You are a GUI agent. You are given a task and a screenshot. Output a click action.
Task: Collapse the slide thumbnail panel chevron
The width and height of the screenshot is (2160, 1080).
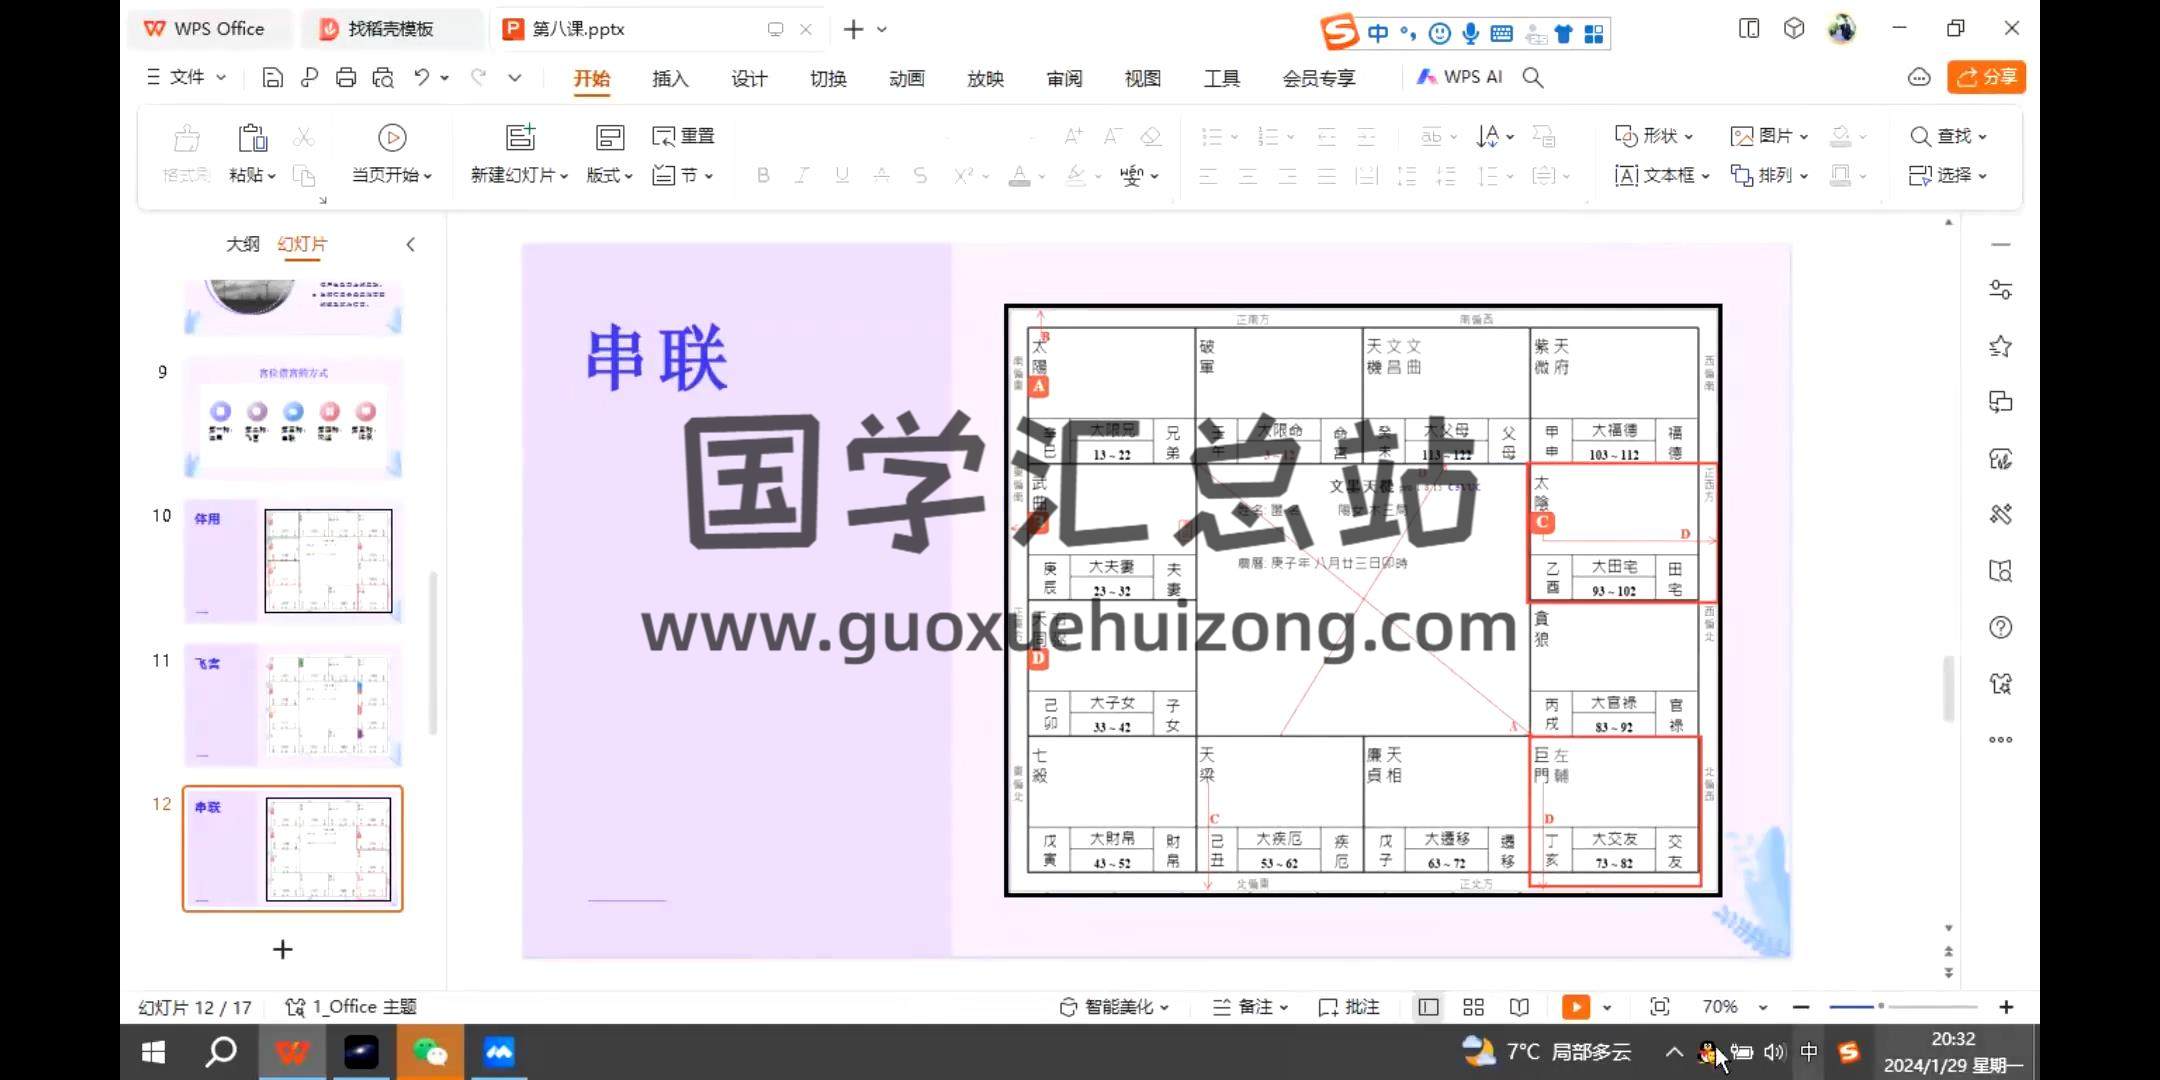pyautogui.click(x=410, y=244)
